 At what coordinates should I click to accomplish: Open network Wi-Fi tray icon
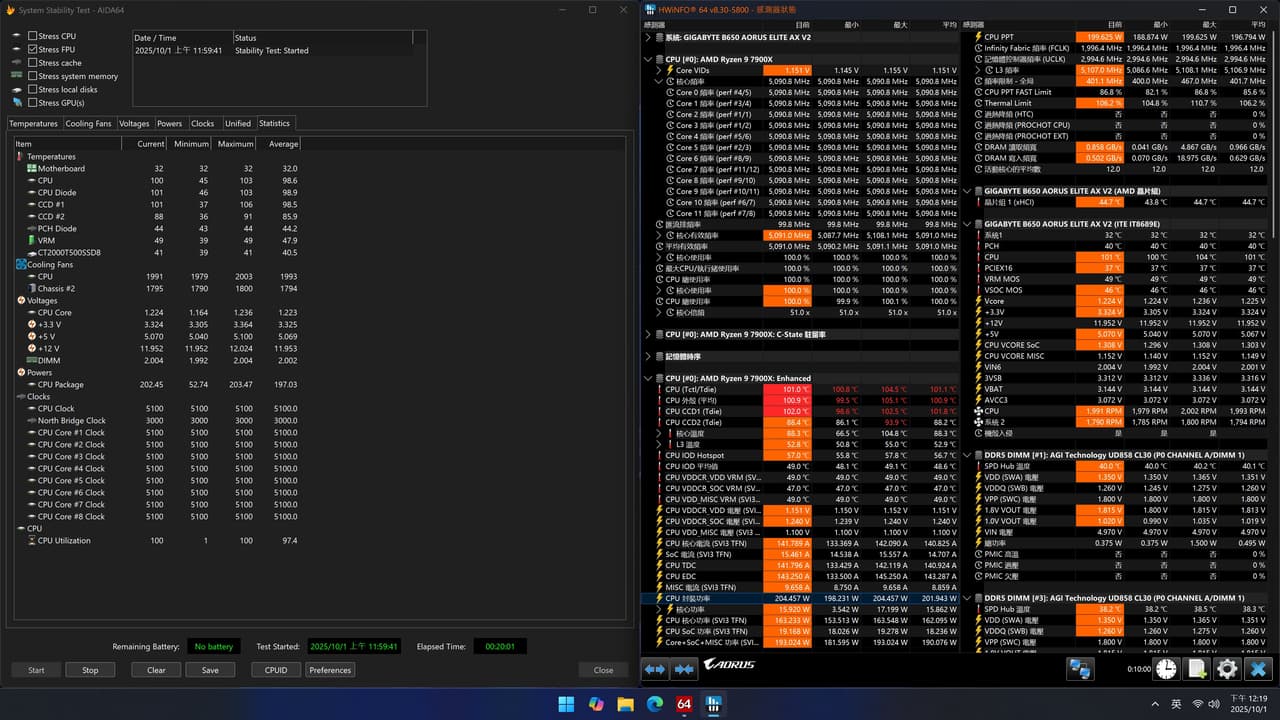coord(1197,704)
